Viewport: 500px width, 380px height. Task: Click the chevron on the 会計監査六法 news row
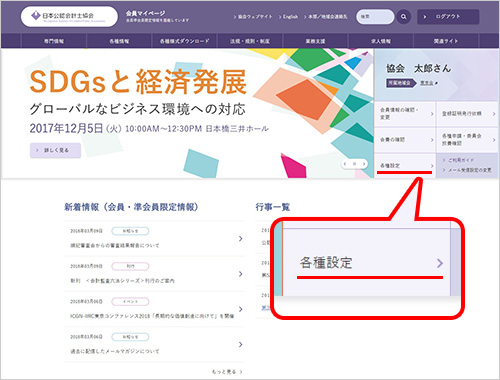point(241,274)
